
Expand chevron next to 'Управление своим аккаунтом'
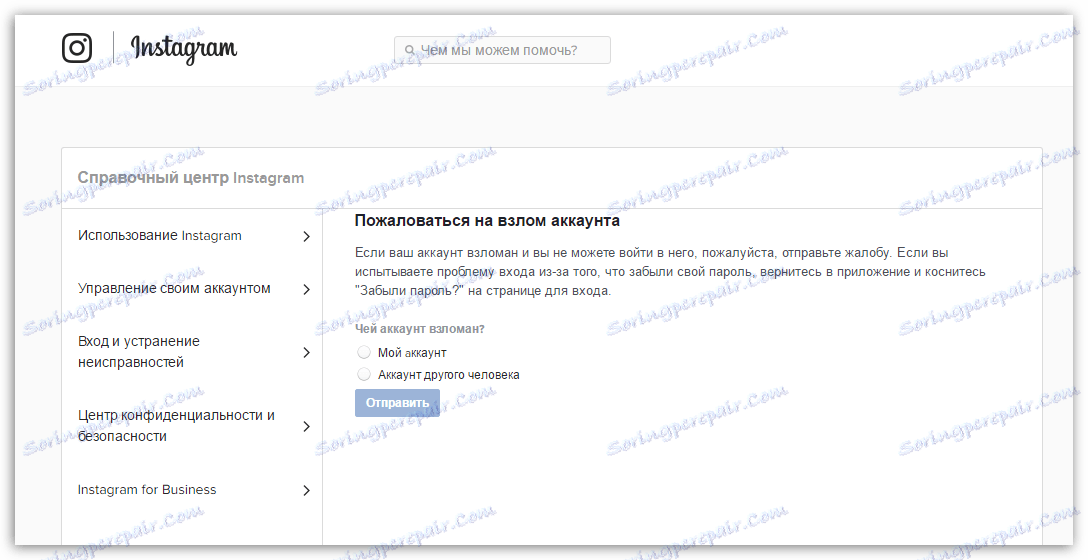pos(307,289)
